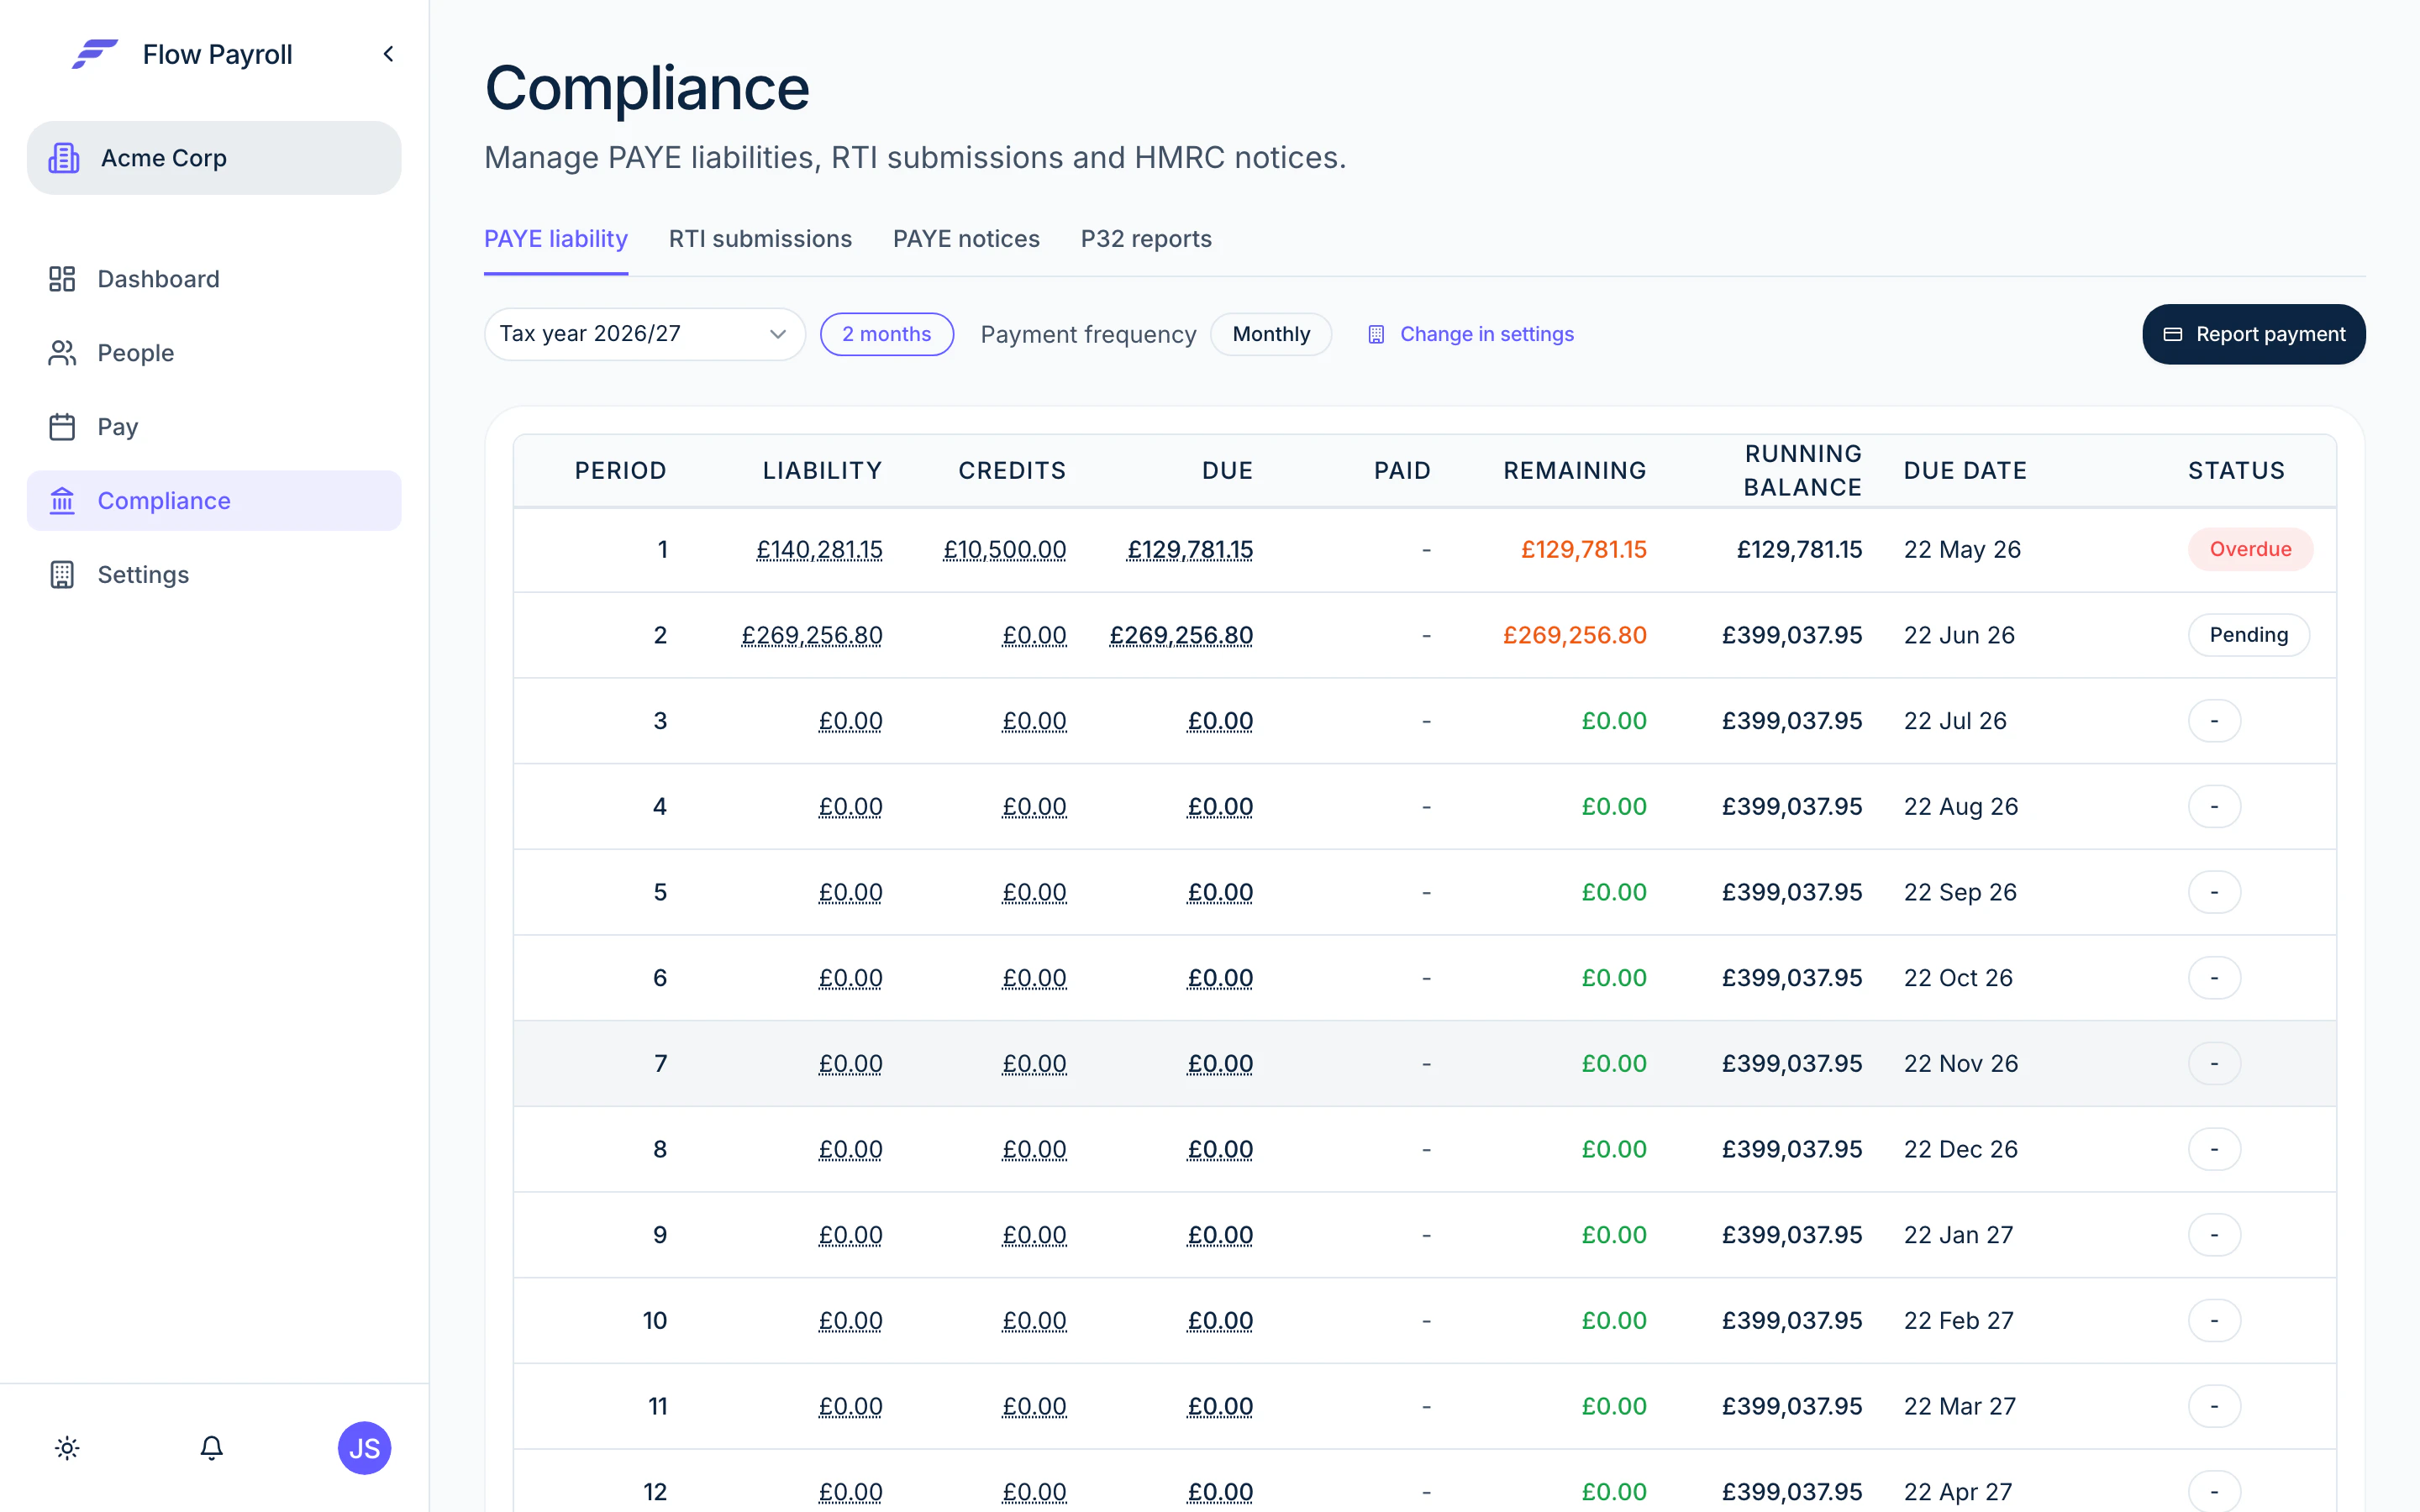Navigate to Pay label
Screen dimensions: 2420x1512
tap(118, 427)
